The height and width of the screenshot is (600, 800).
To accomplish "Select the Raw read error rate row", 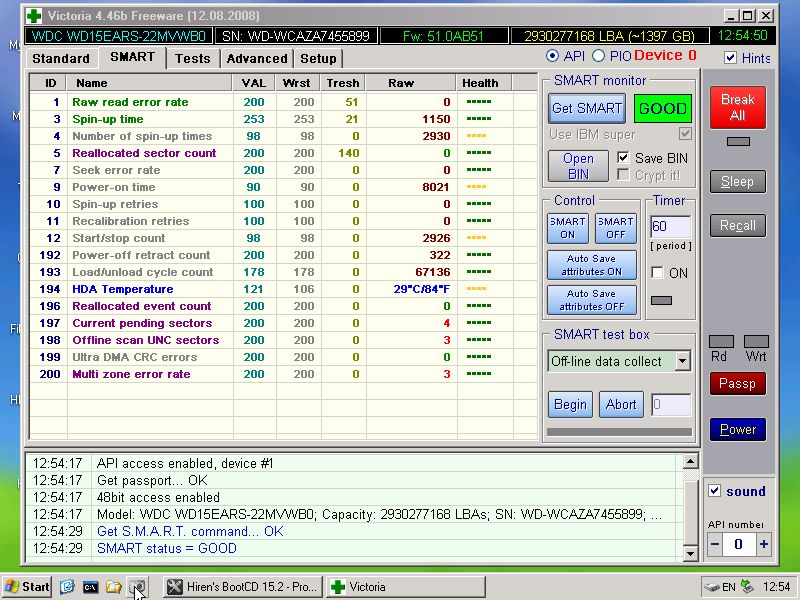I will pyautogui.click(x=283, y=102).
